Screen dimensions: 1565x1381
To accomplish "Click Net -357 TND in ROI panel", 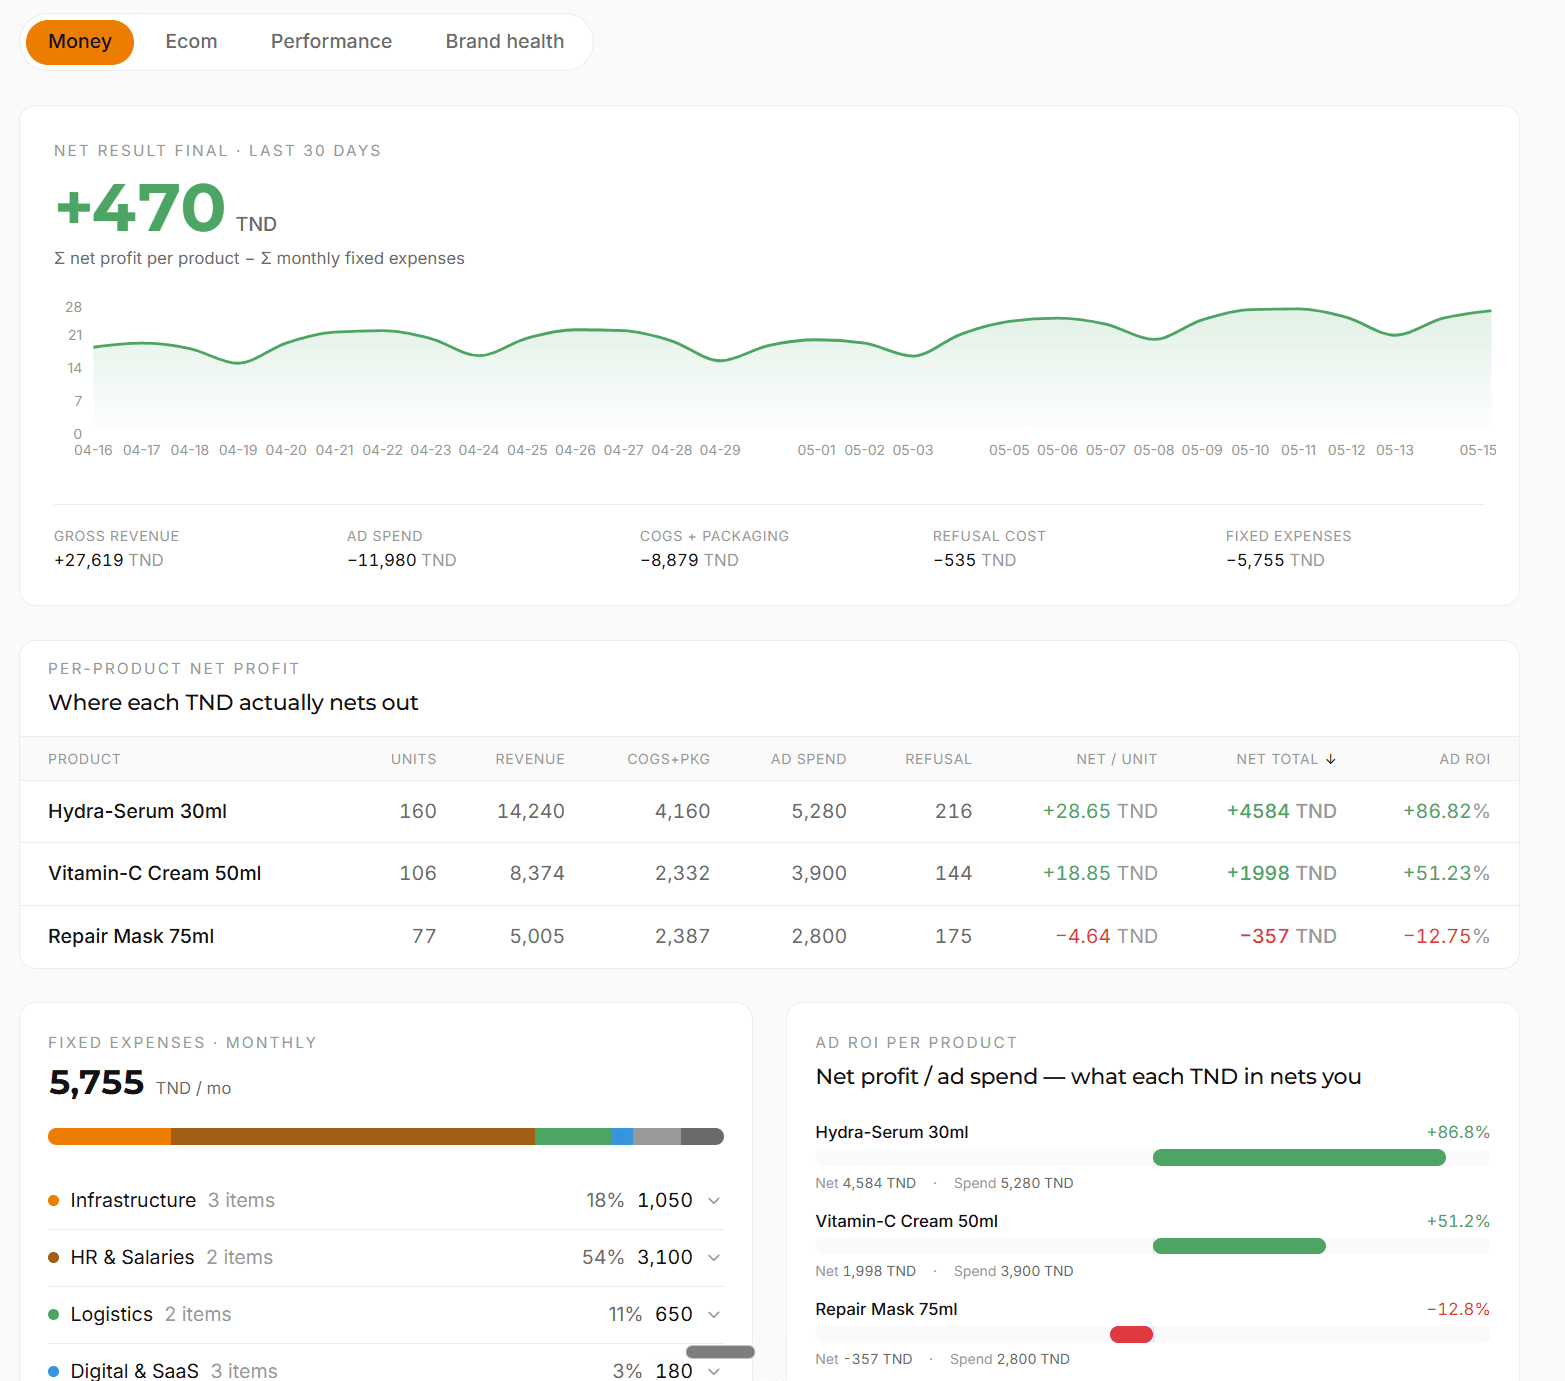I will point(864,1359).
